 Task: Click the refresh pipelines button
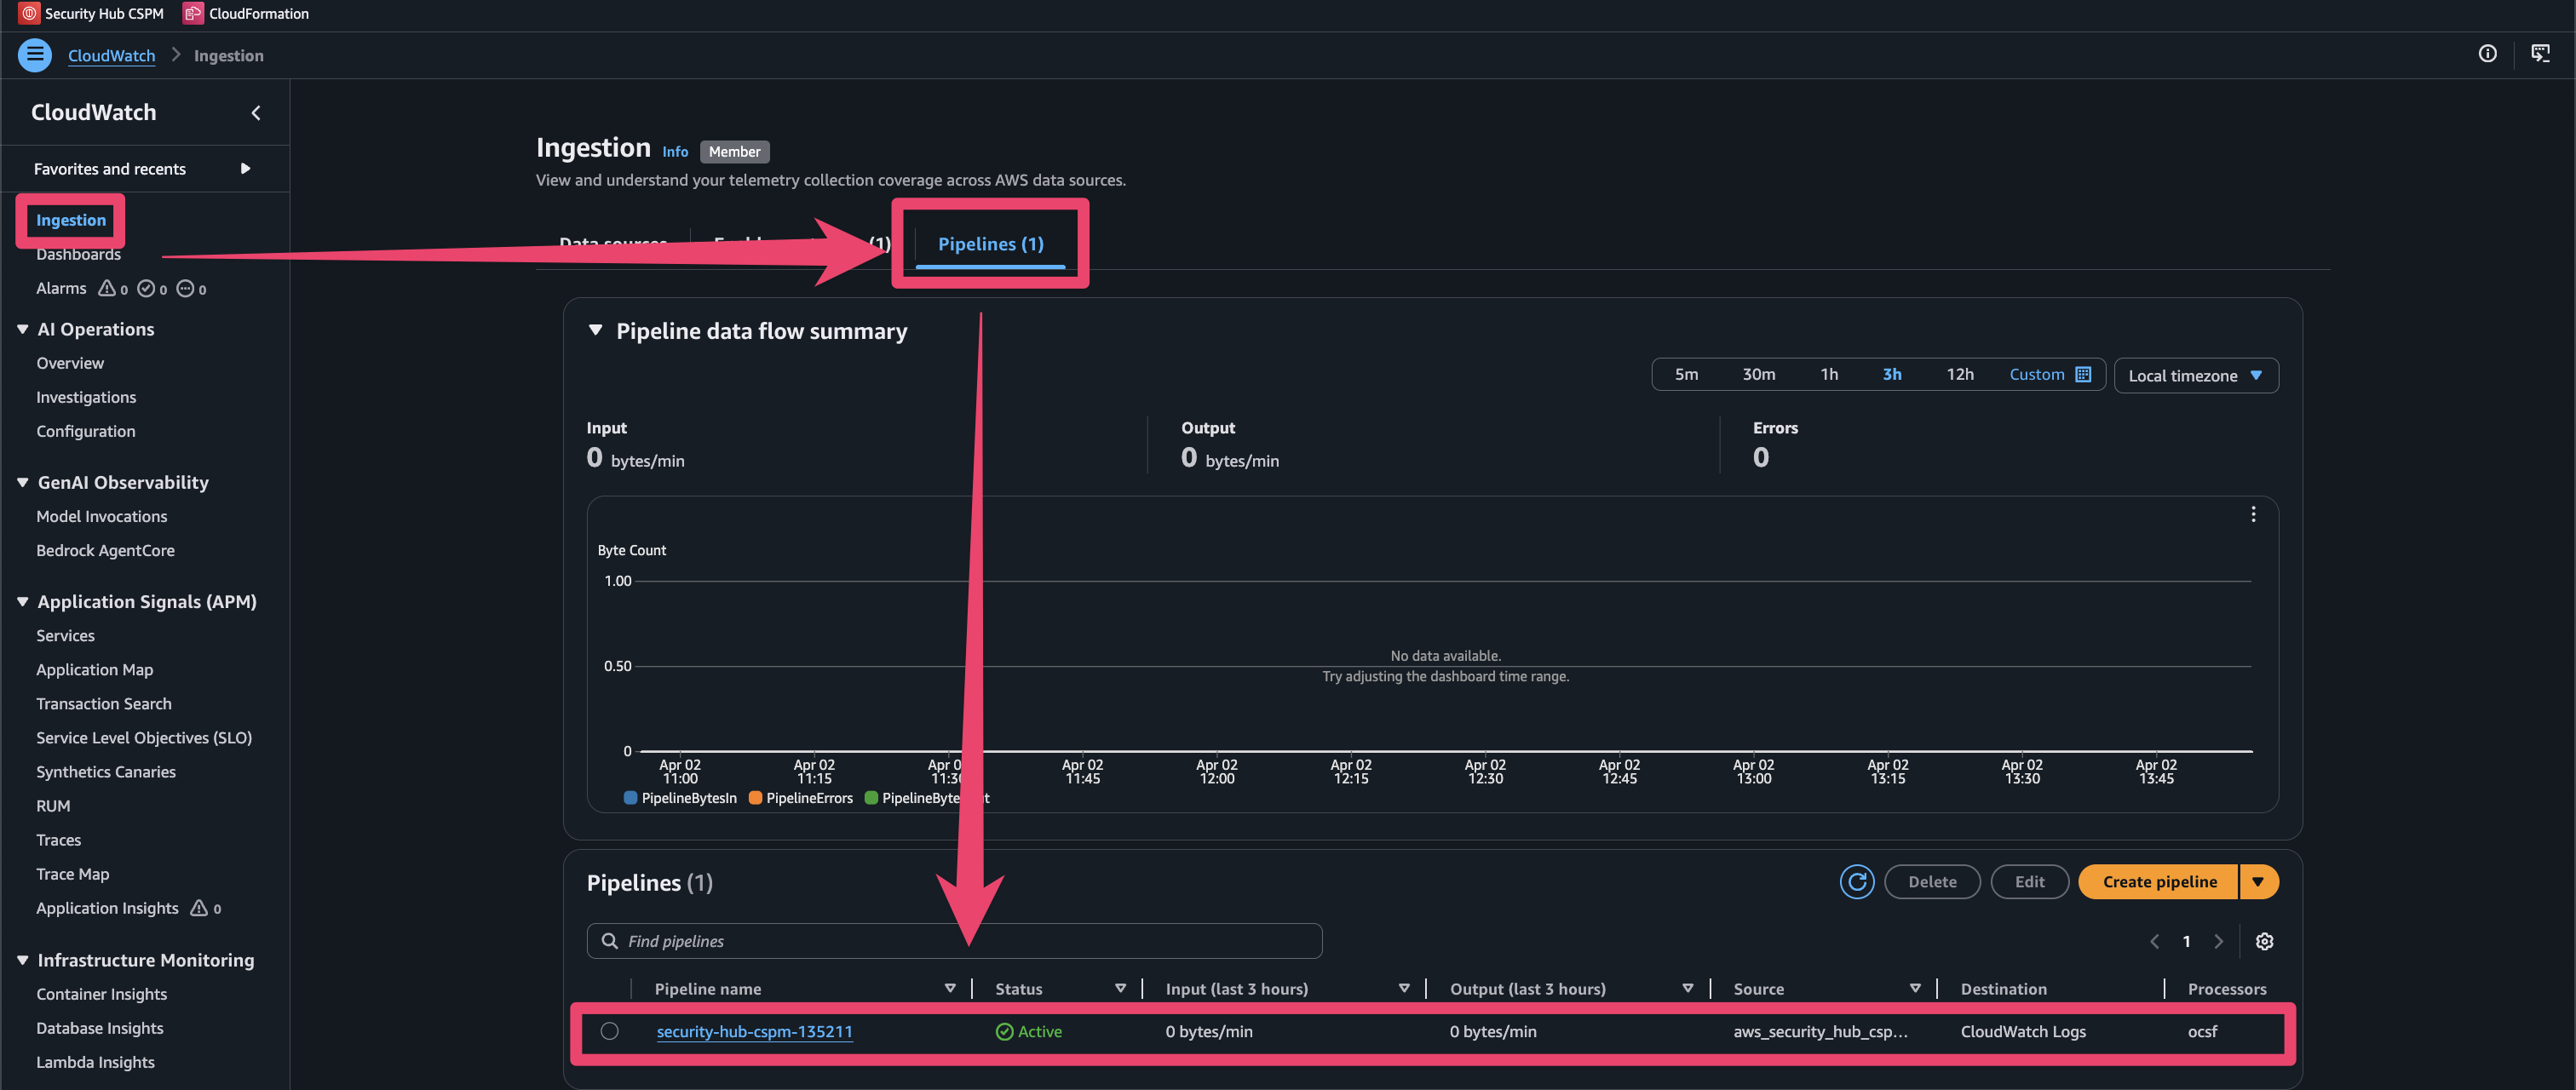click(x=1856, y=882)
